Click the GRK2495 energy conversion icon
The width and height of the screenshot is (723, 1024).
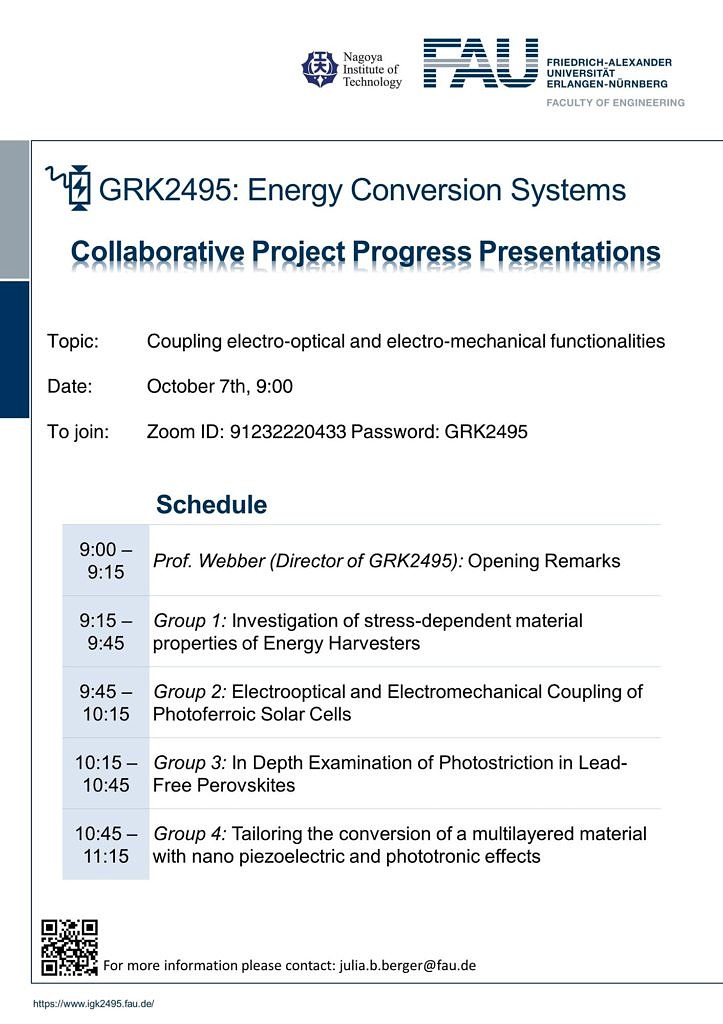(x=70, y=187)
